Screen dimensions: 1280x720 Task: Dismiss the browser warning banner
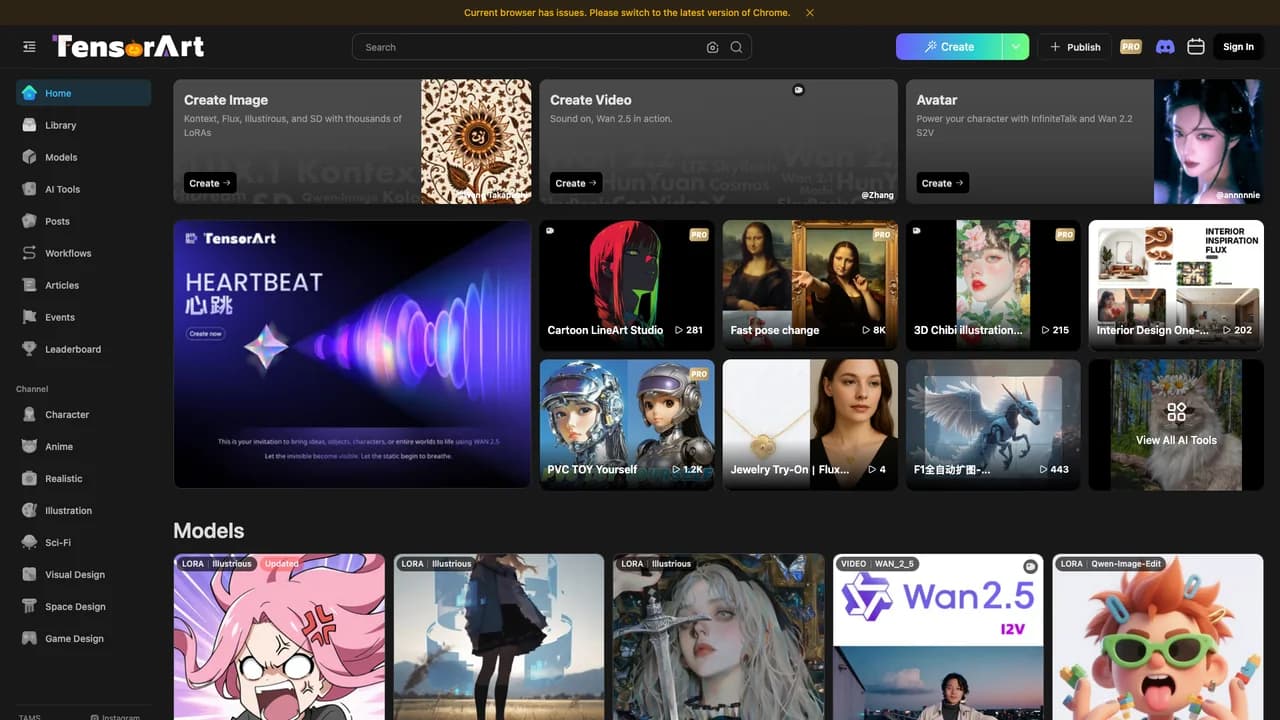810,13
